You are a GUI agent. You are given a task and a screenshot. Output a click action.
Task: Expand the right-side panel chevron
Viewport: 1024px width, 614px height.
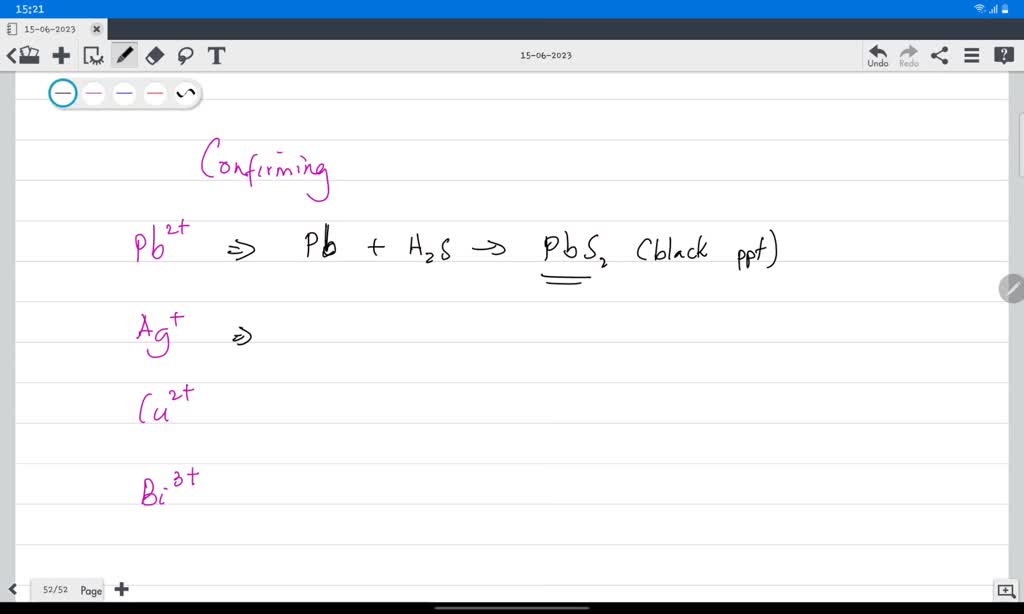pos(1010,289)
